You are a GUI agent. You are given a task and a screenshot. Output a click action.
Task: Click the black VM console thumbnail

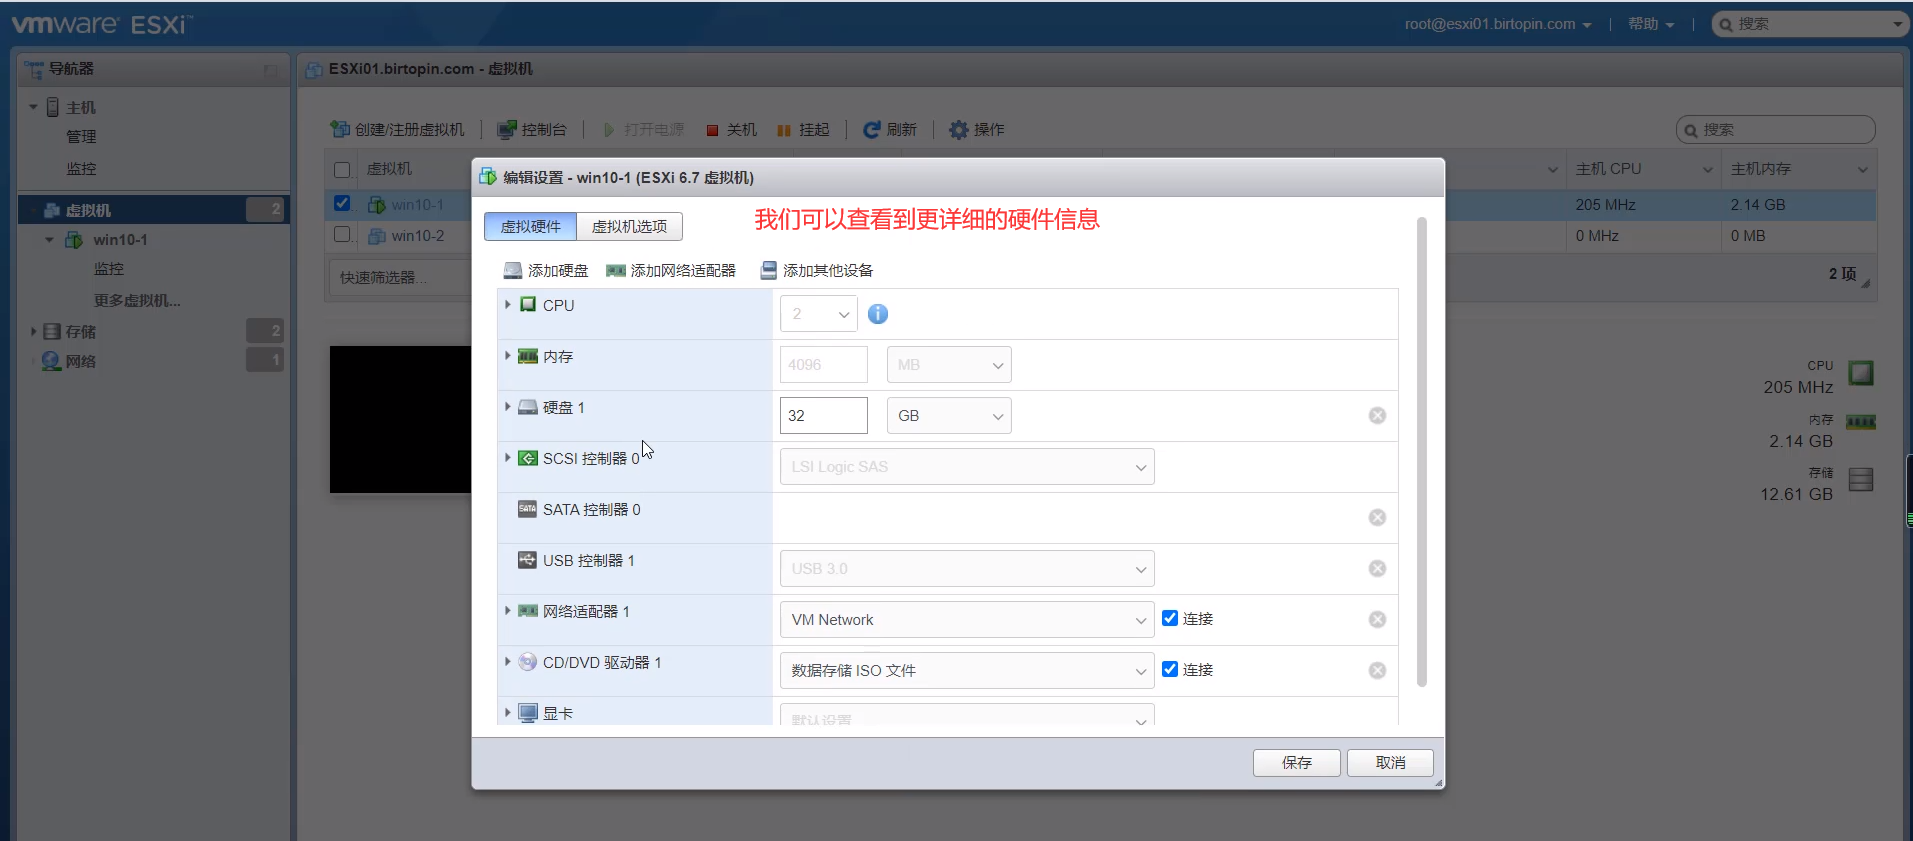tap(400, 419)
